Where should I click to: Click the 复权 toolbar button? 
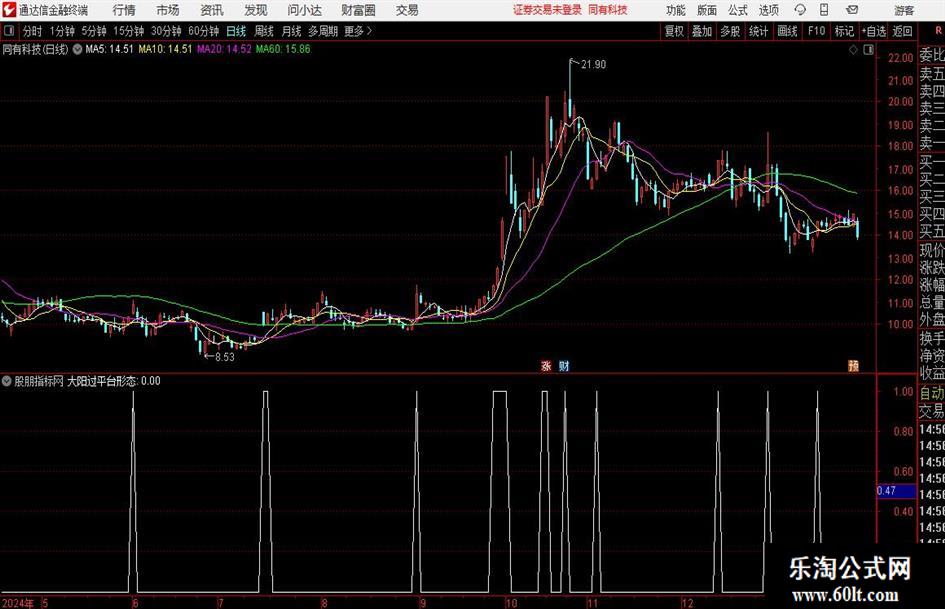[674, 31]
